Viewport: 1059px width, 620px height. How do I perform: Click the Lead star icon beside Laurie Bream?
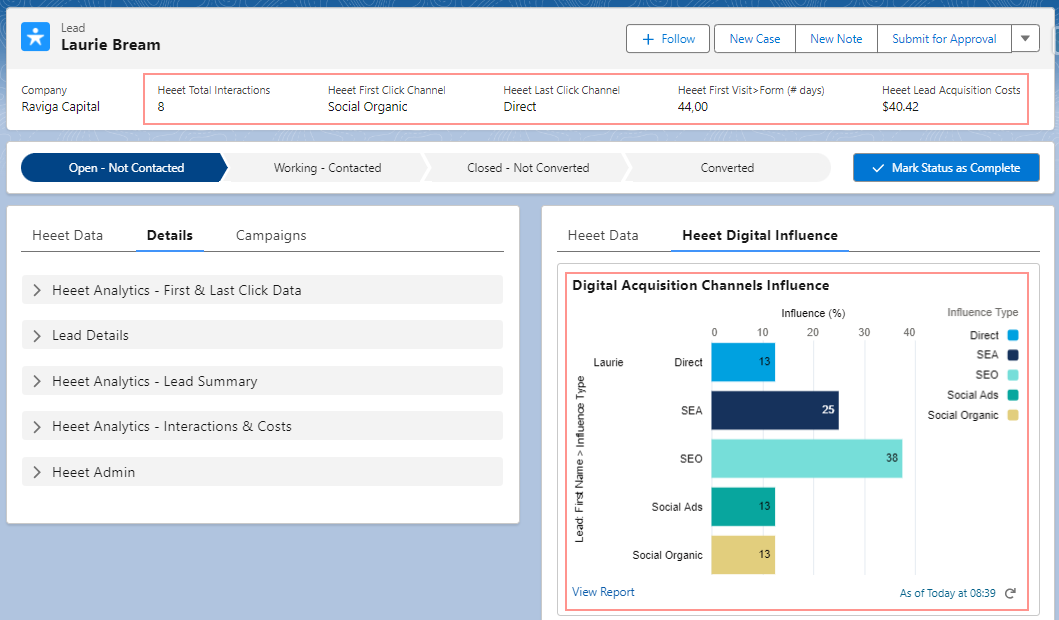click(x=36, y=37)
